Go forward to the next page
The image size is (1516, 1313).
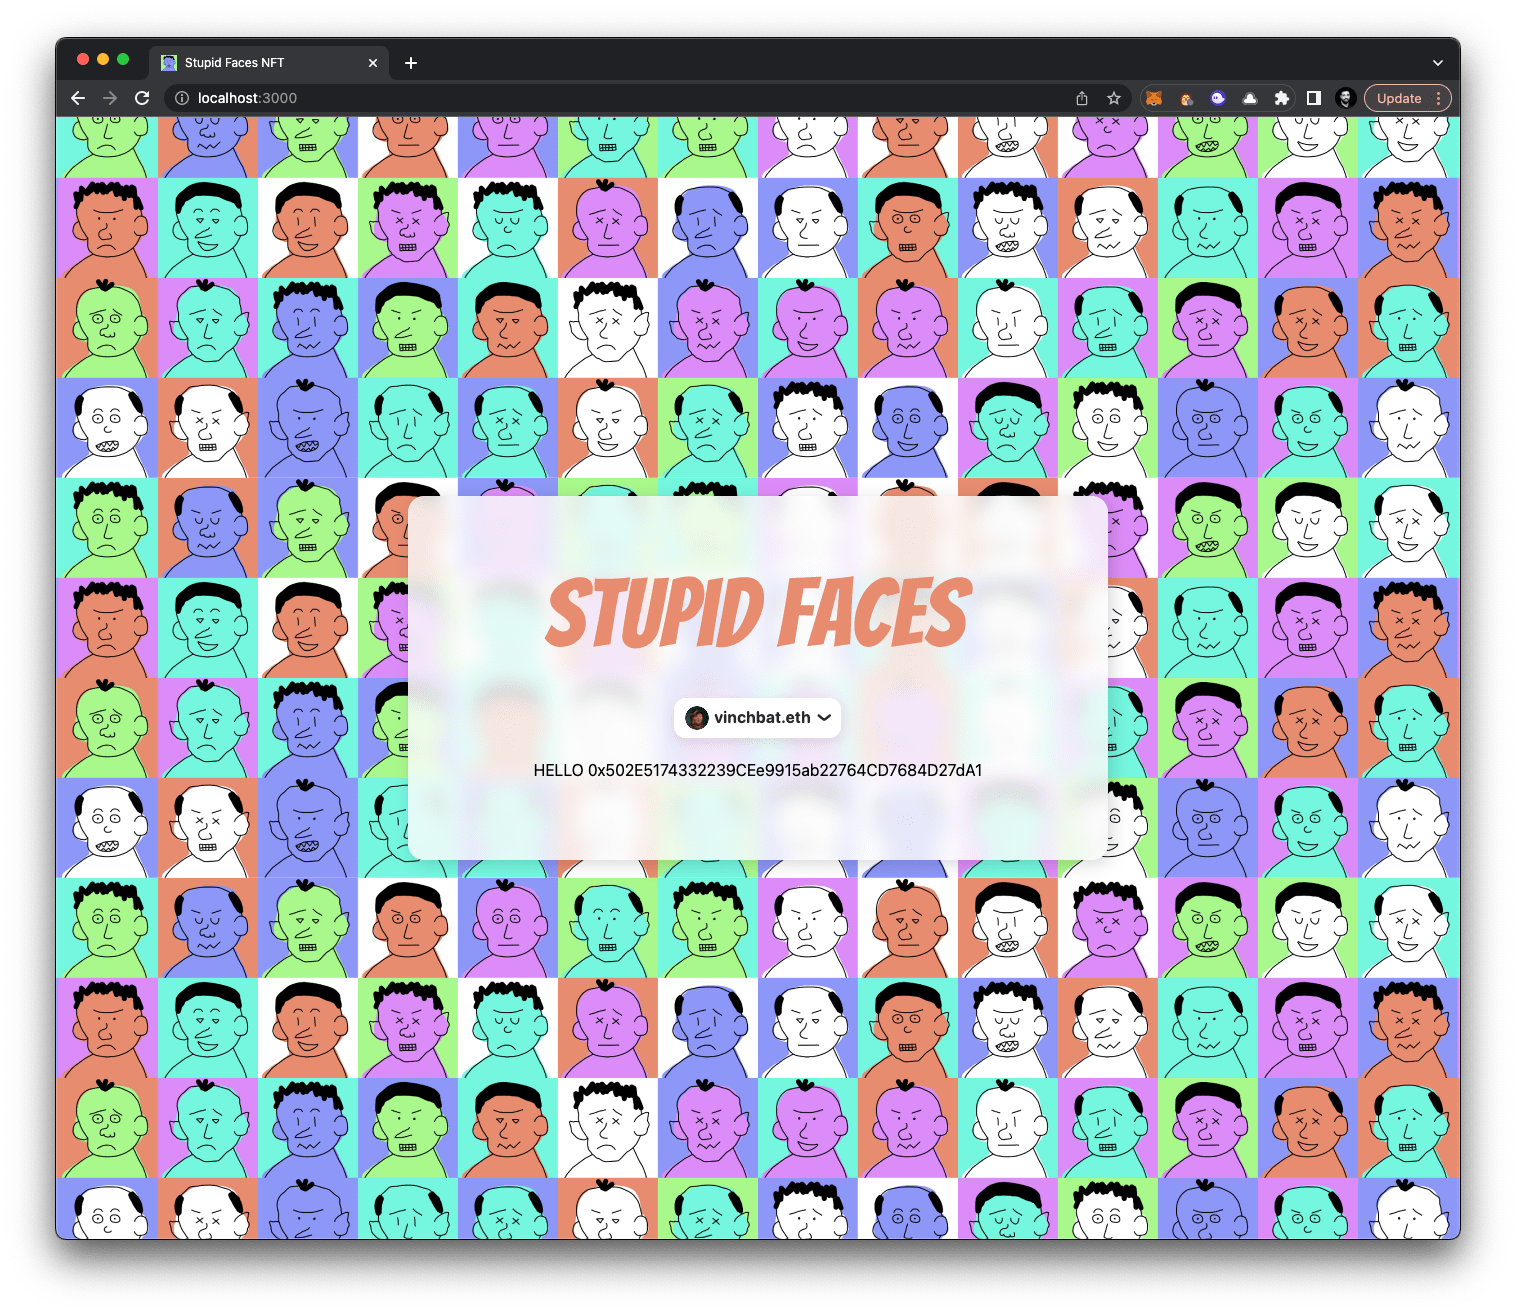(110, 98)
